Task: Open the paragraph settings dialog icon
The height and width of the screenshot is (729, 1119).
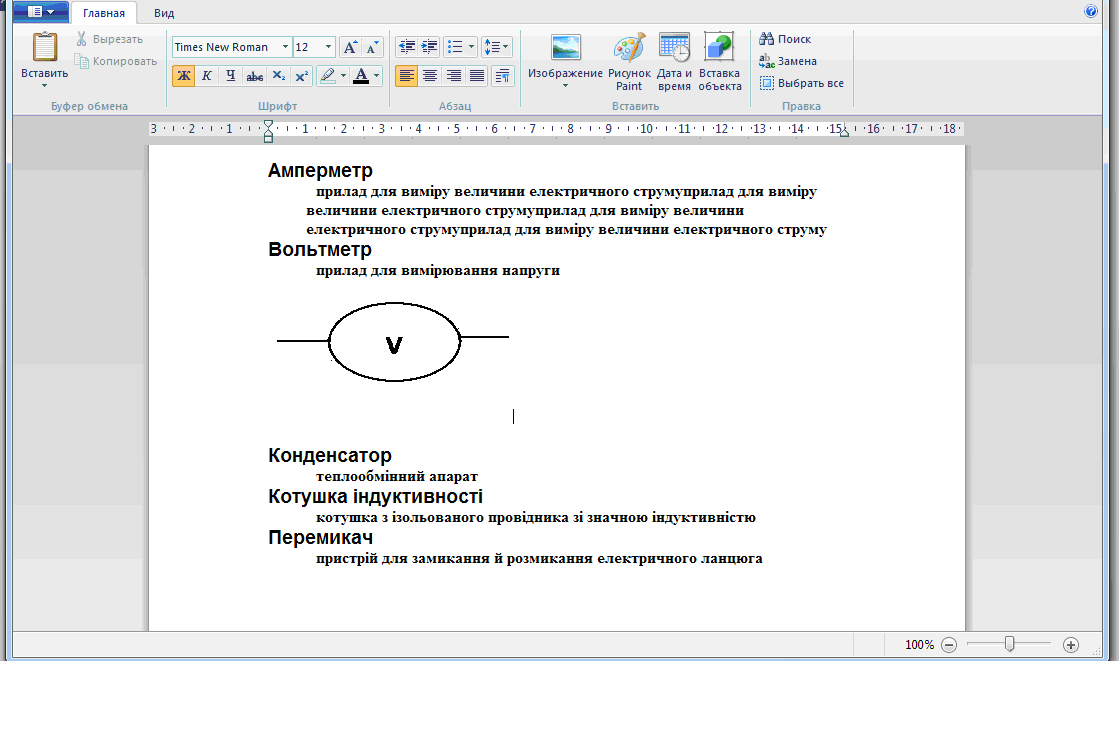Action: pyautogui.click(x=502, y=76)
